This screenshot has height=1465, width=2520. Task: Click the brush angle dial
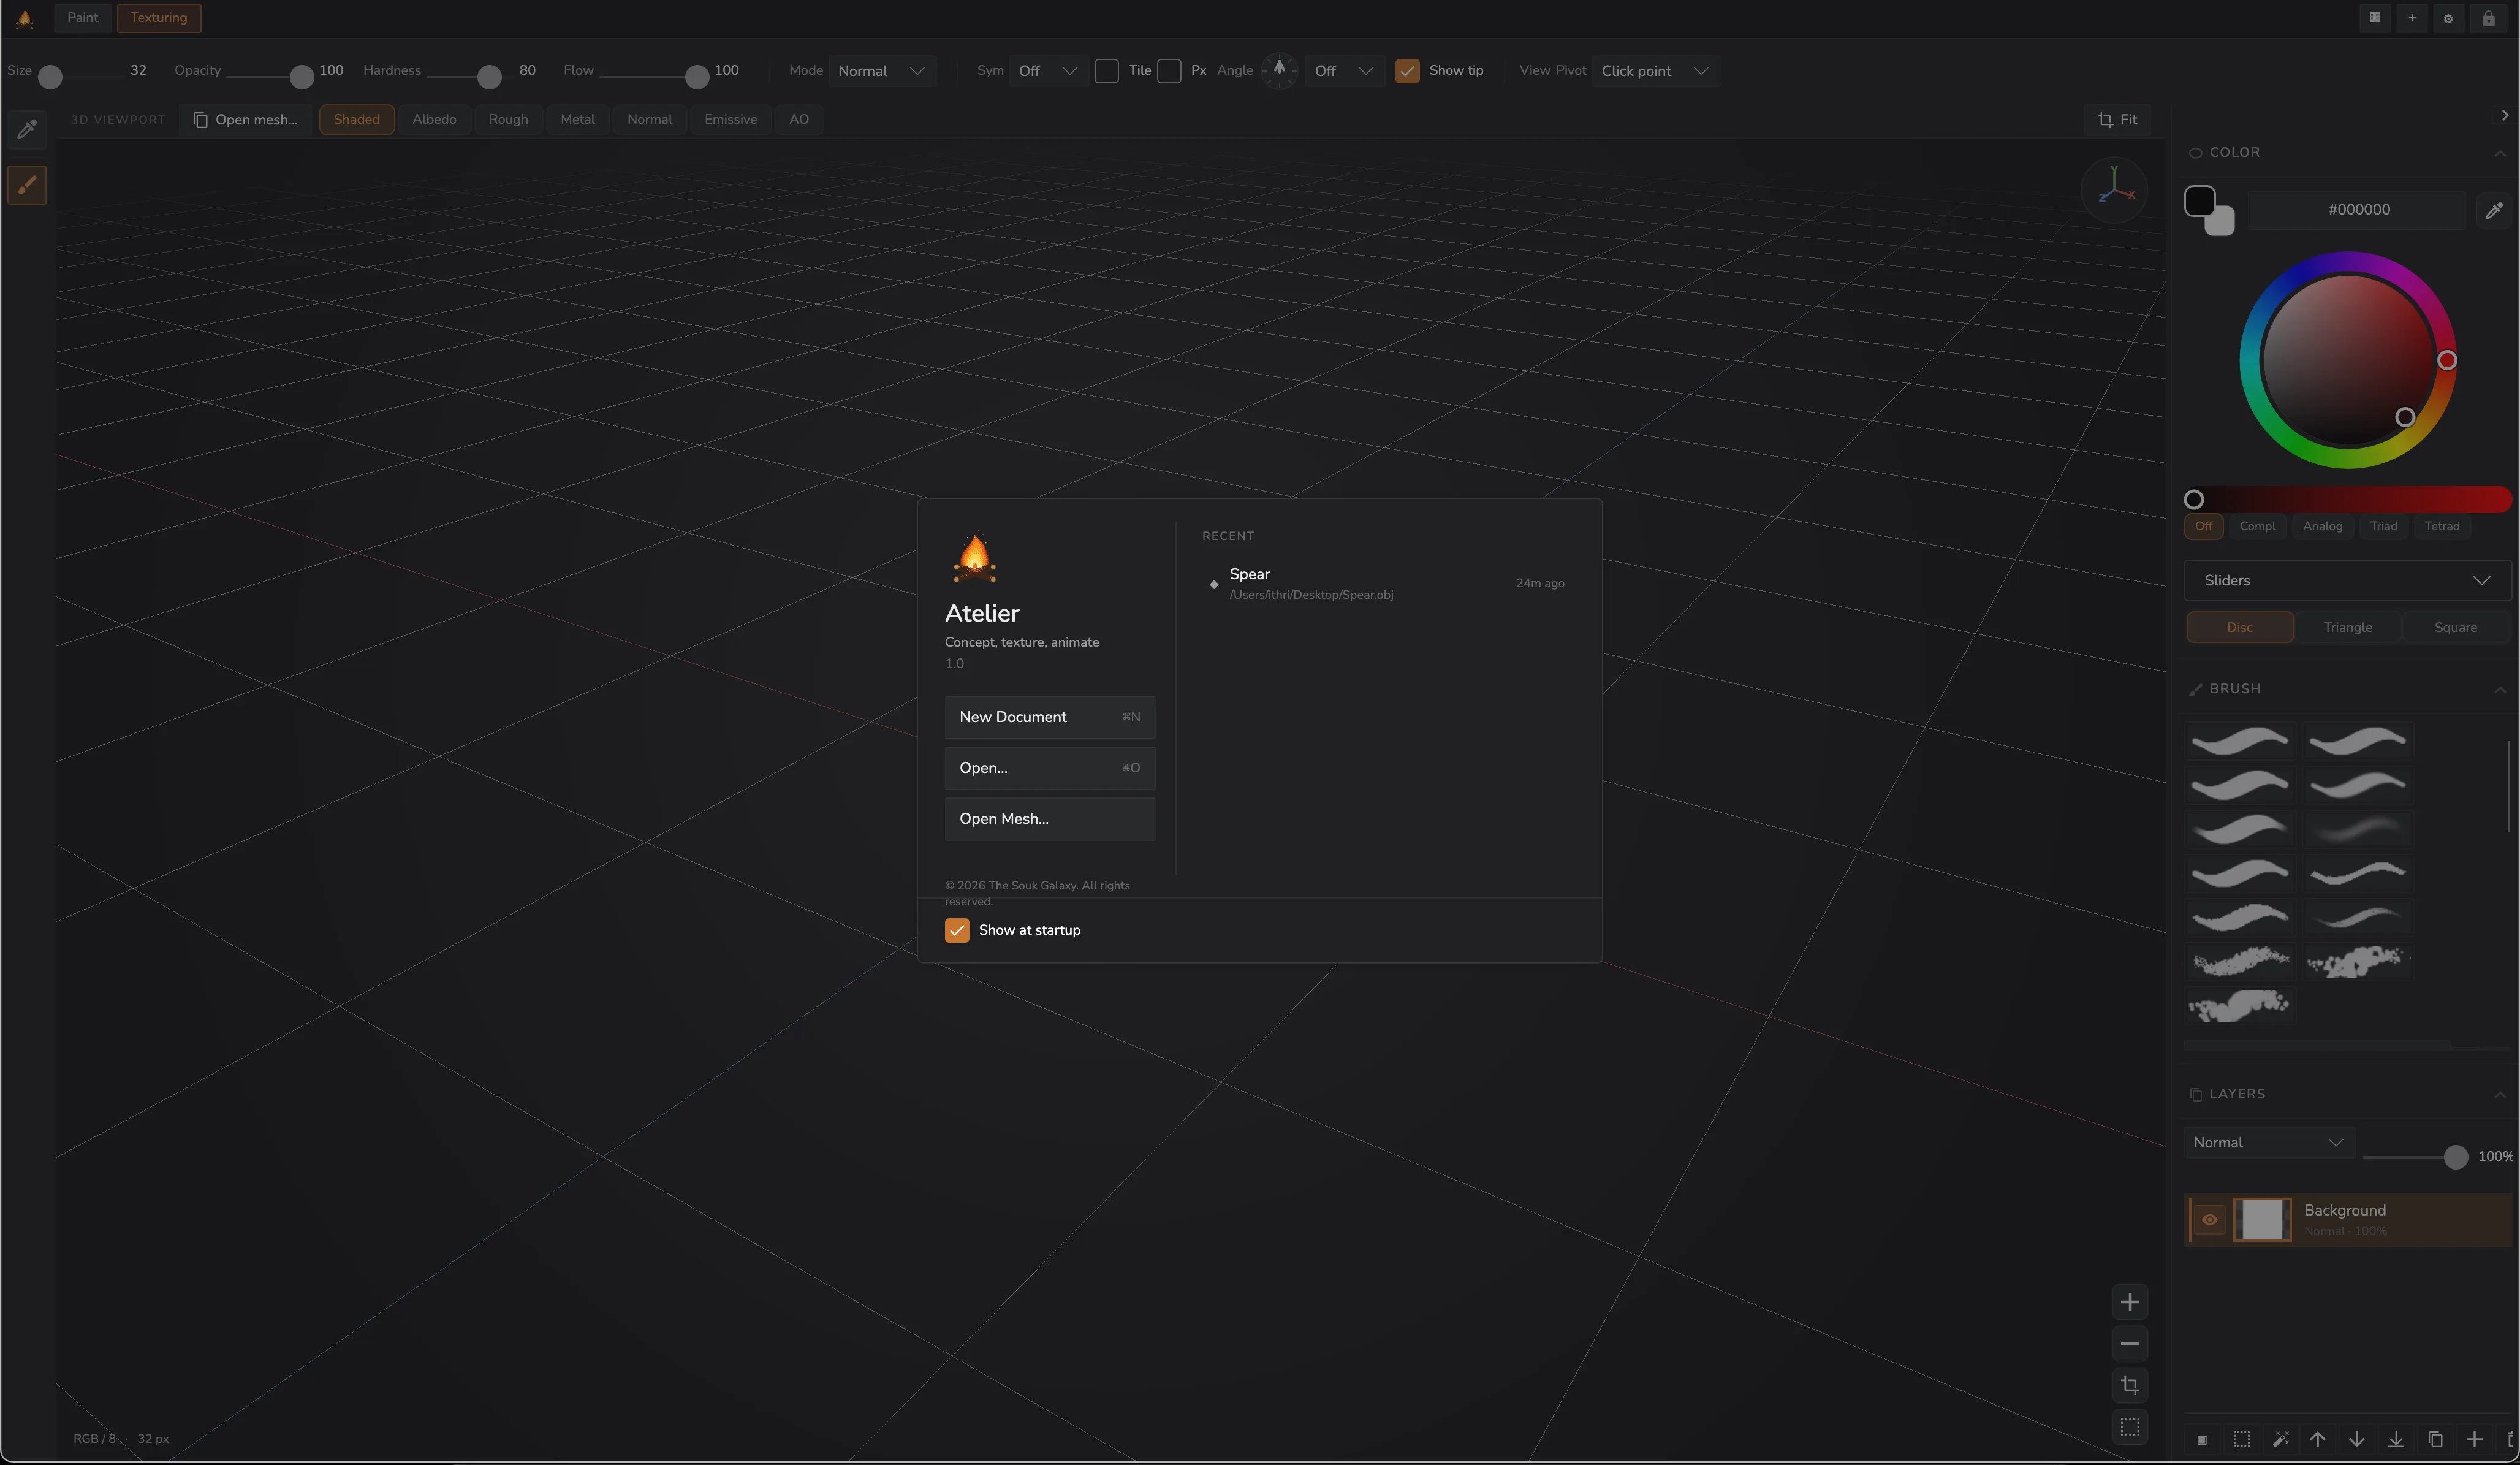(x=1279, y=70)
